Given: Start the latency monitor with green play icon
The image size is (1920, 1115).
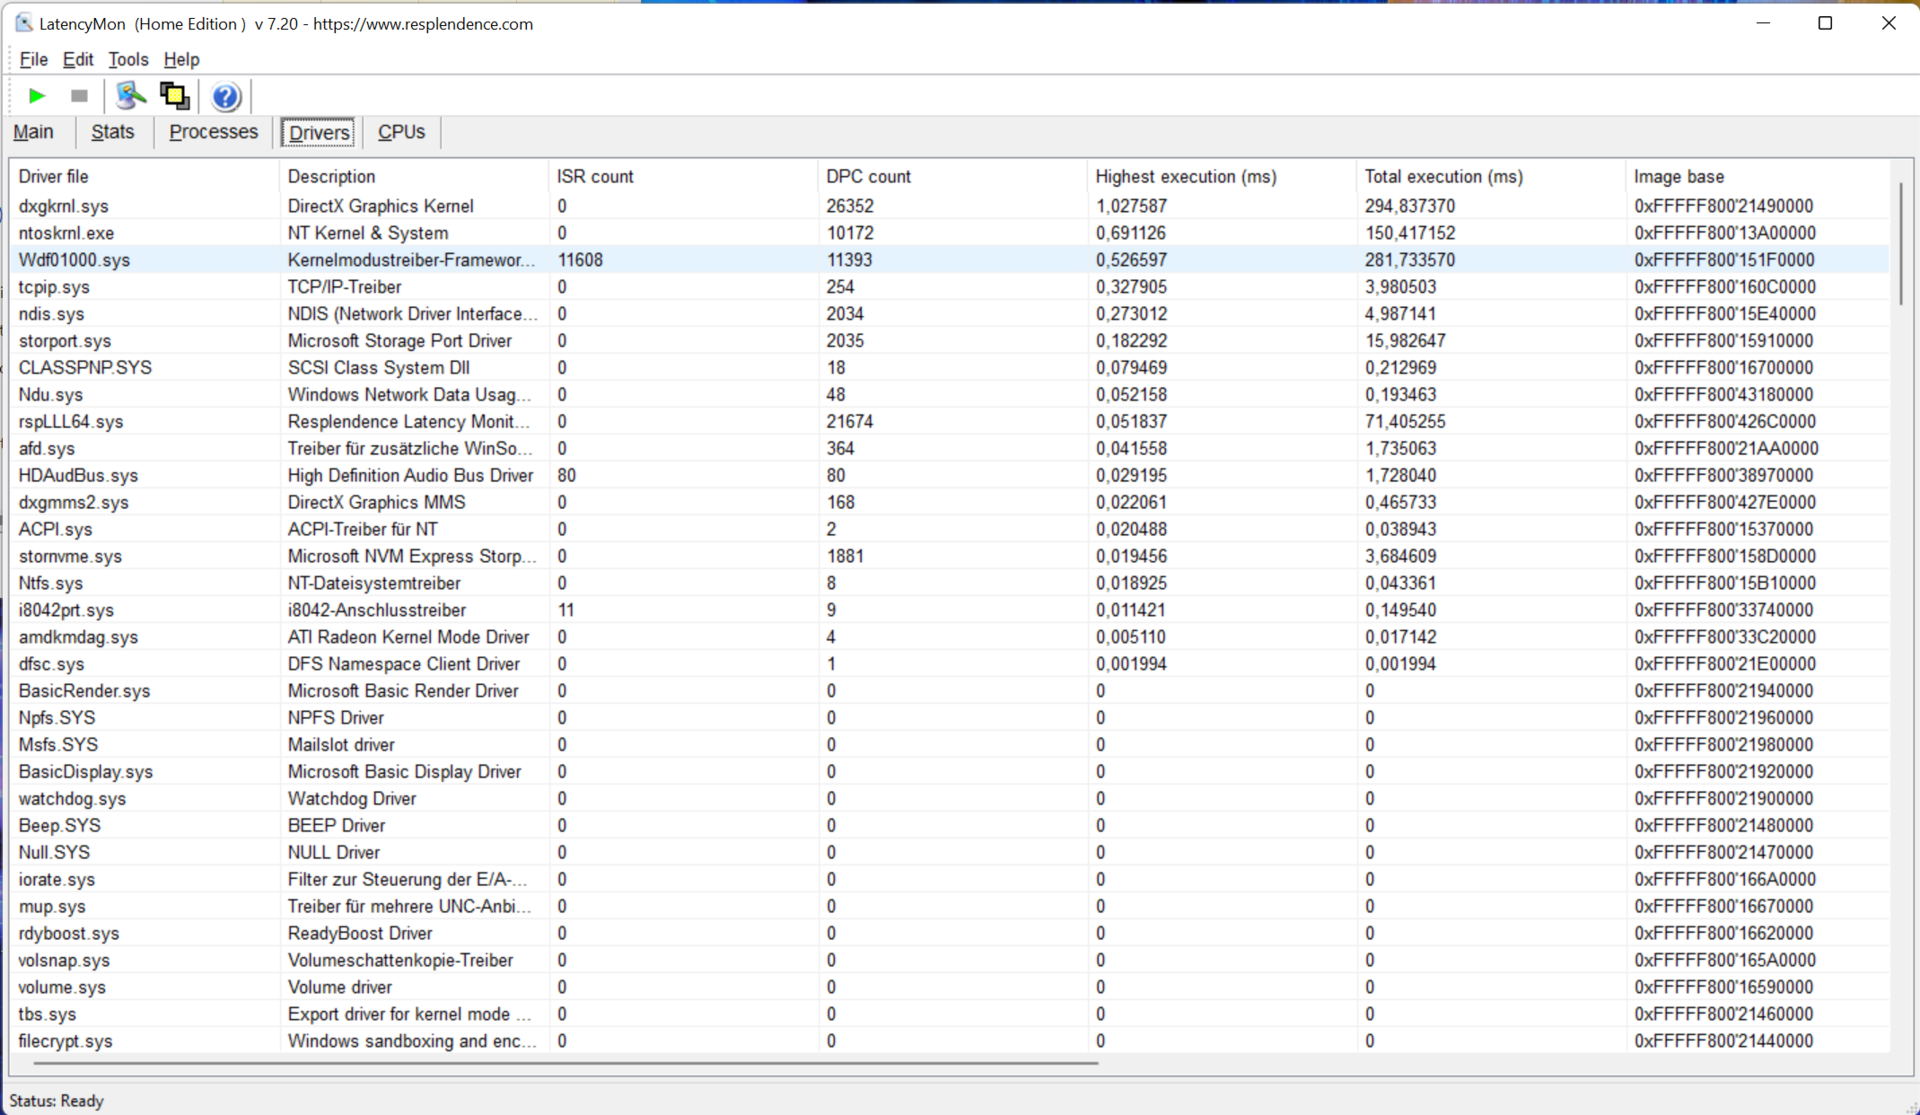Looking at the screenshot, I should coord(37,96).
